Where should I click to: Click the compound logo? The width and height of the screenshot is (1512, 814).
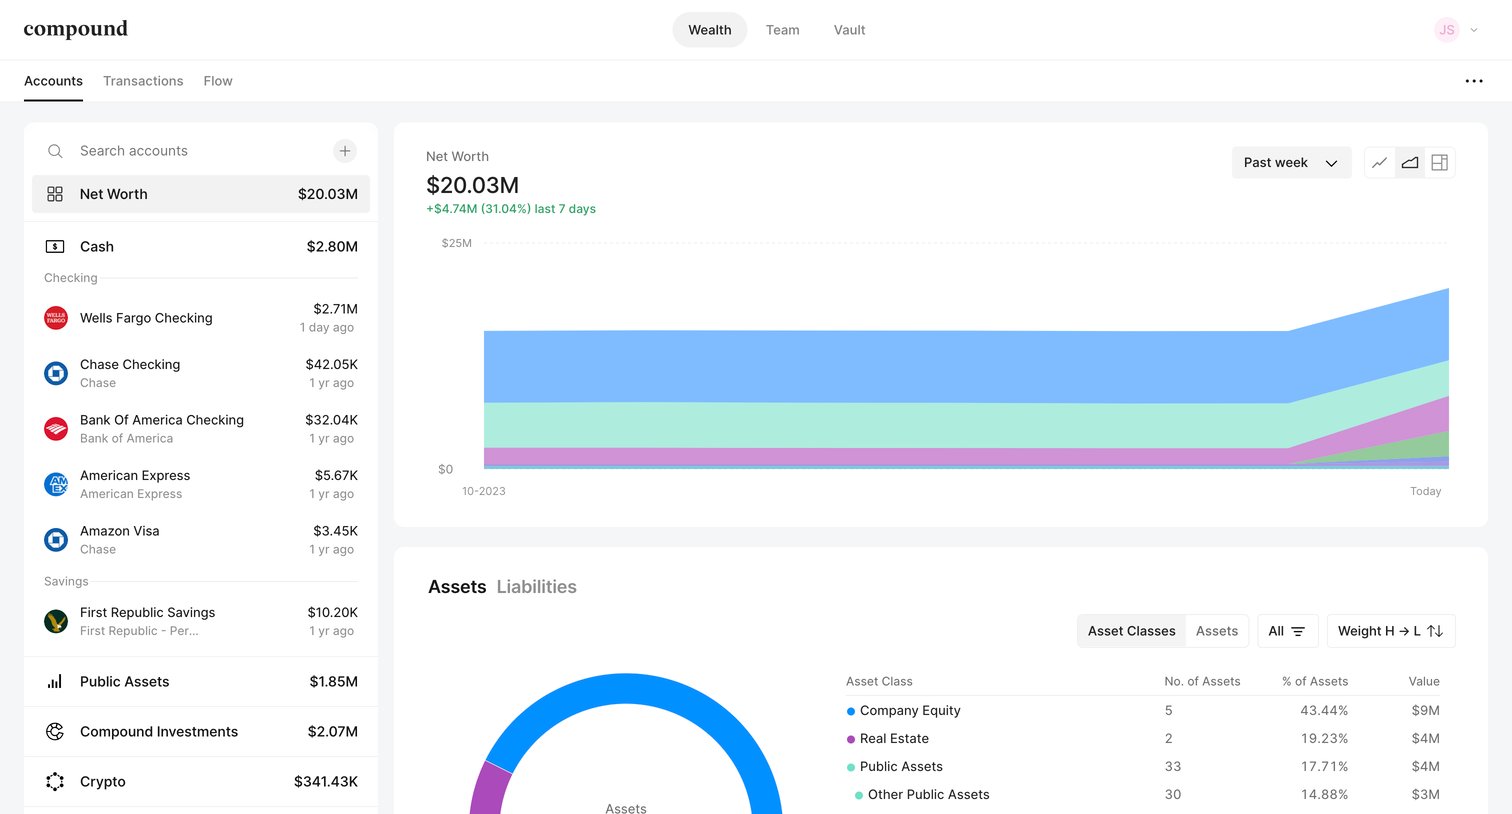pos(76,29)
